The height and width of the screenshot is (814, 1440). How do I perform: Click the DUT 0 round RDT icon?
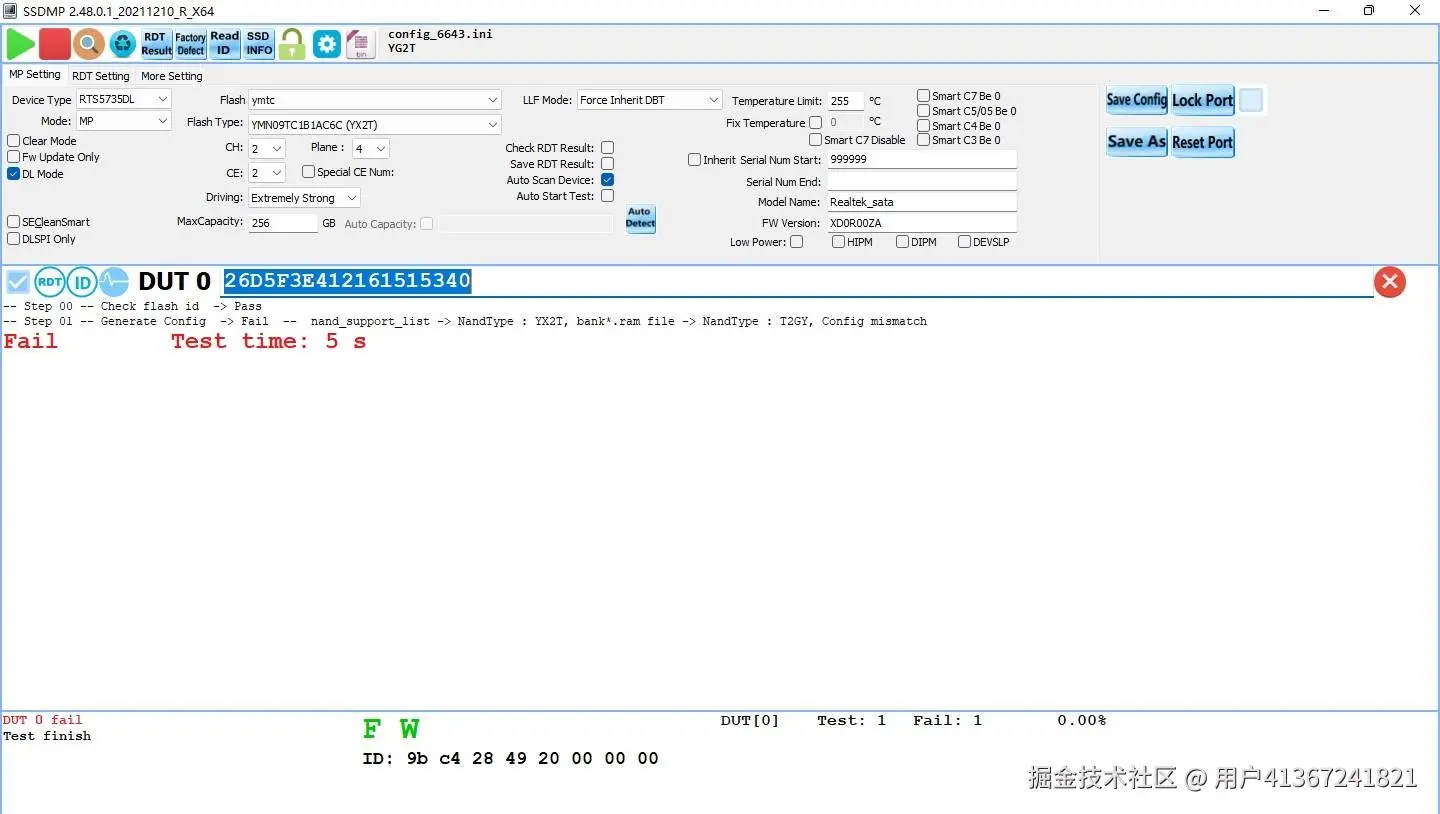click(x=50, y=282)
